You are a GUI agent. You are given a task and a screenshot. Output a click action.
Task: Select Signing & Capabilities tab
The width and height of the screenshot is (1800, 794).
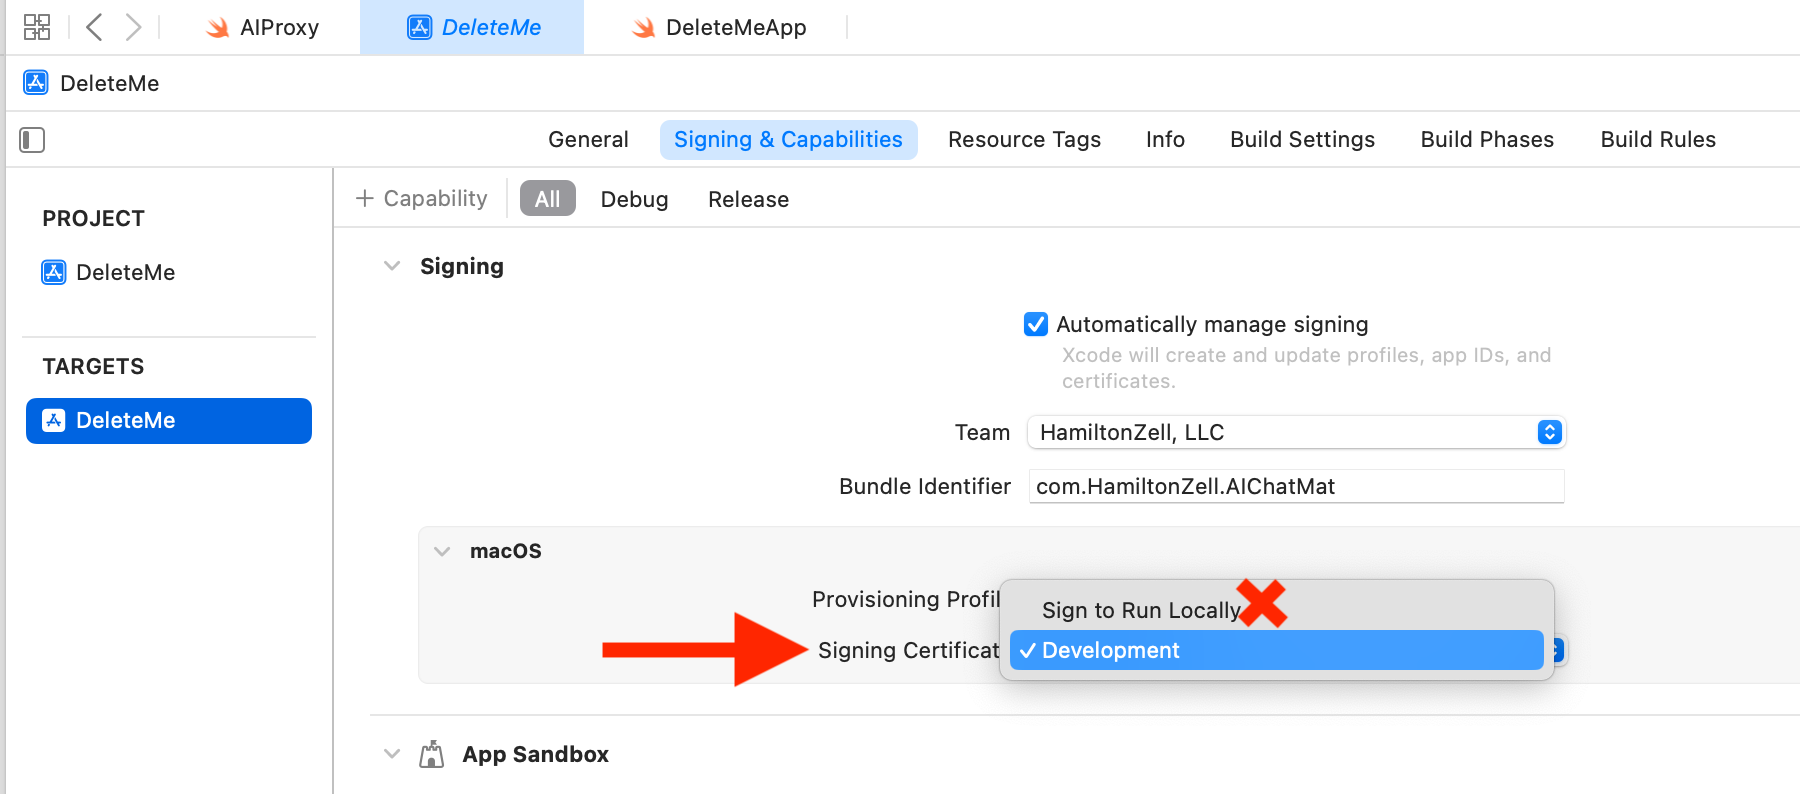pos(788,139)
